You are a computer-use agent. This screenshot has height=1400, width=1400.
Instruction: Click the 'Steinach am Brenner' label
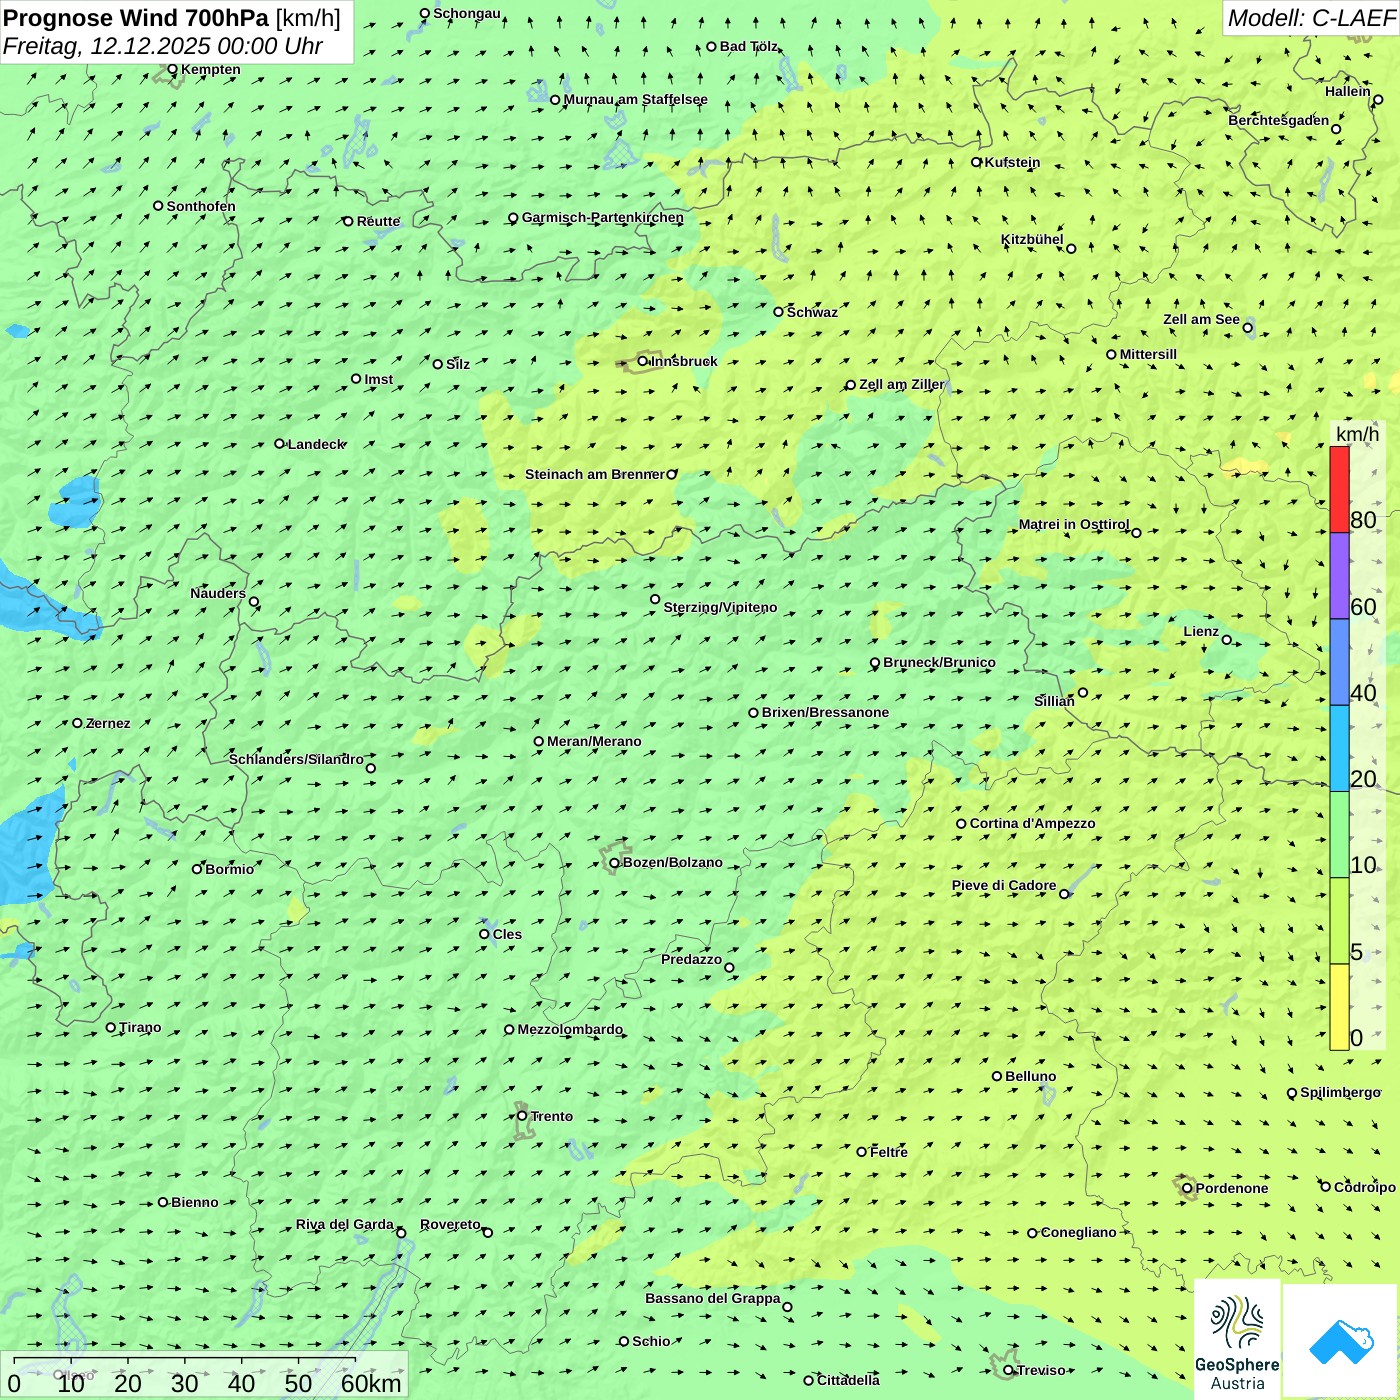tap(595, 474)
